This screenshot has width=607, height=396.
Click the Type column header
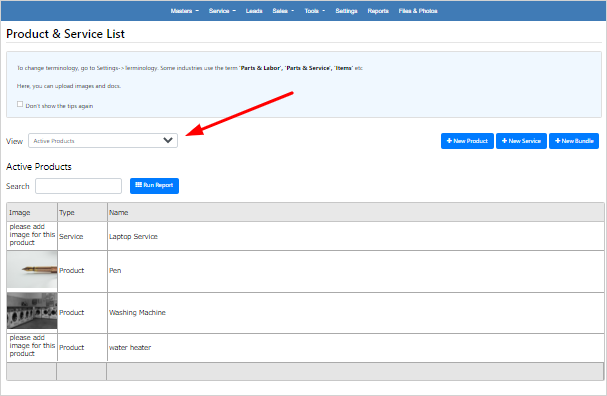pos(82,212)
